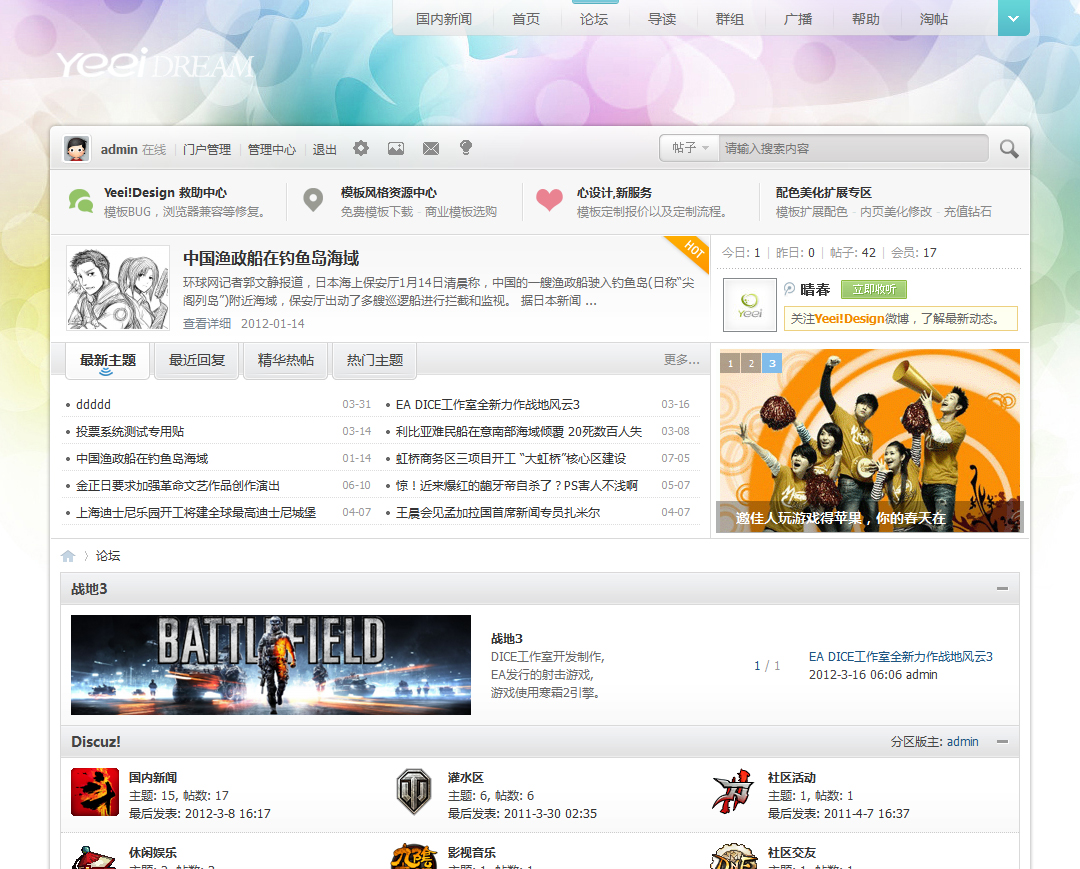This screenshot has width=1080, height=869.
Task: Switch to the 最新主题 tab
Action: (107, 360)
